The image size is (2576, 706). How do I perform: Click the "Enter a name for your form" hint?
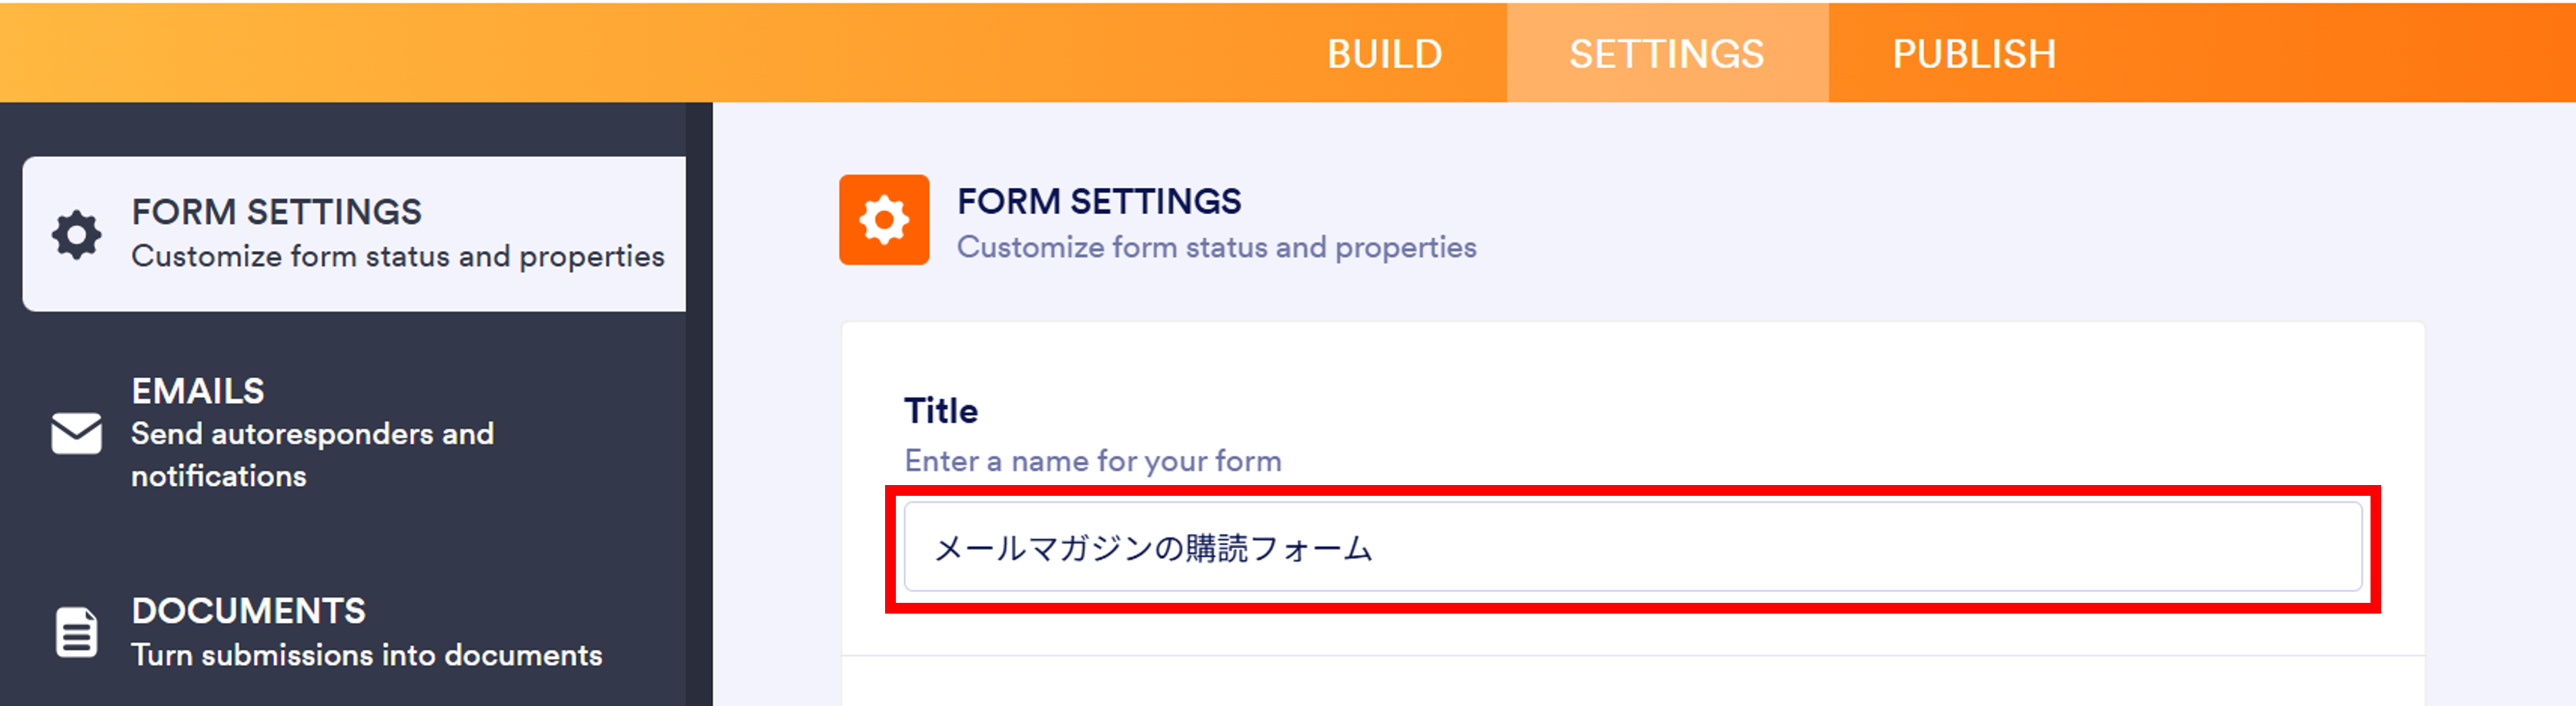1092,461
